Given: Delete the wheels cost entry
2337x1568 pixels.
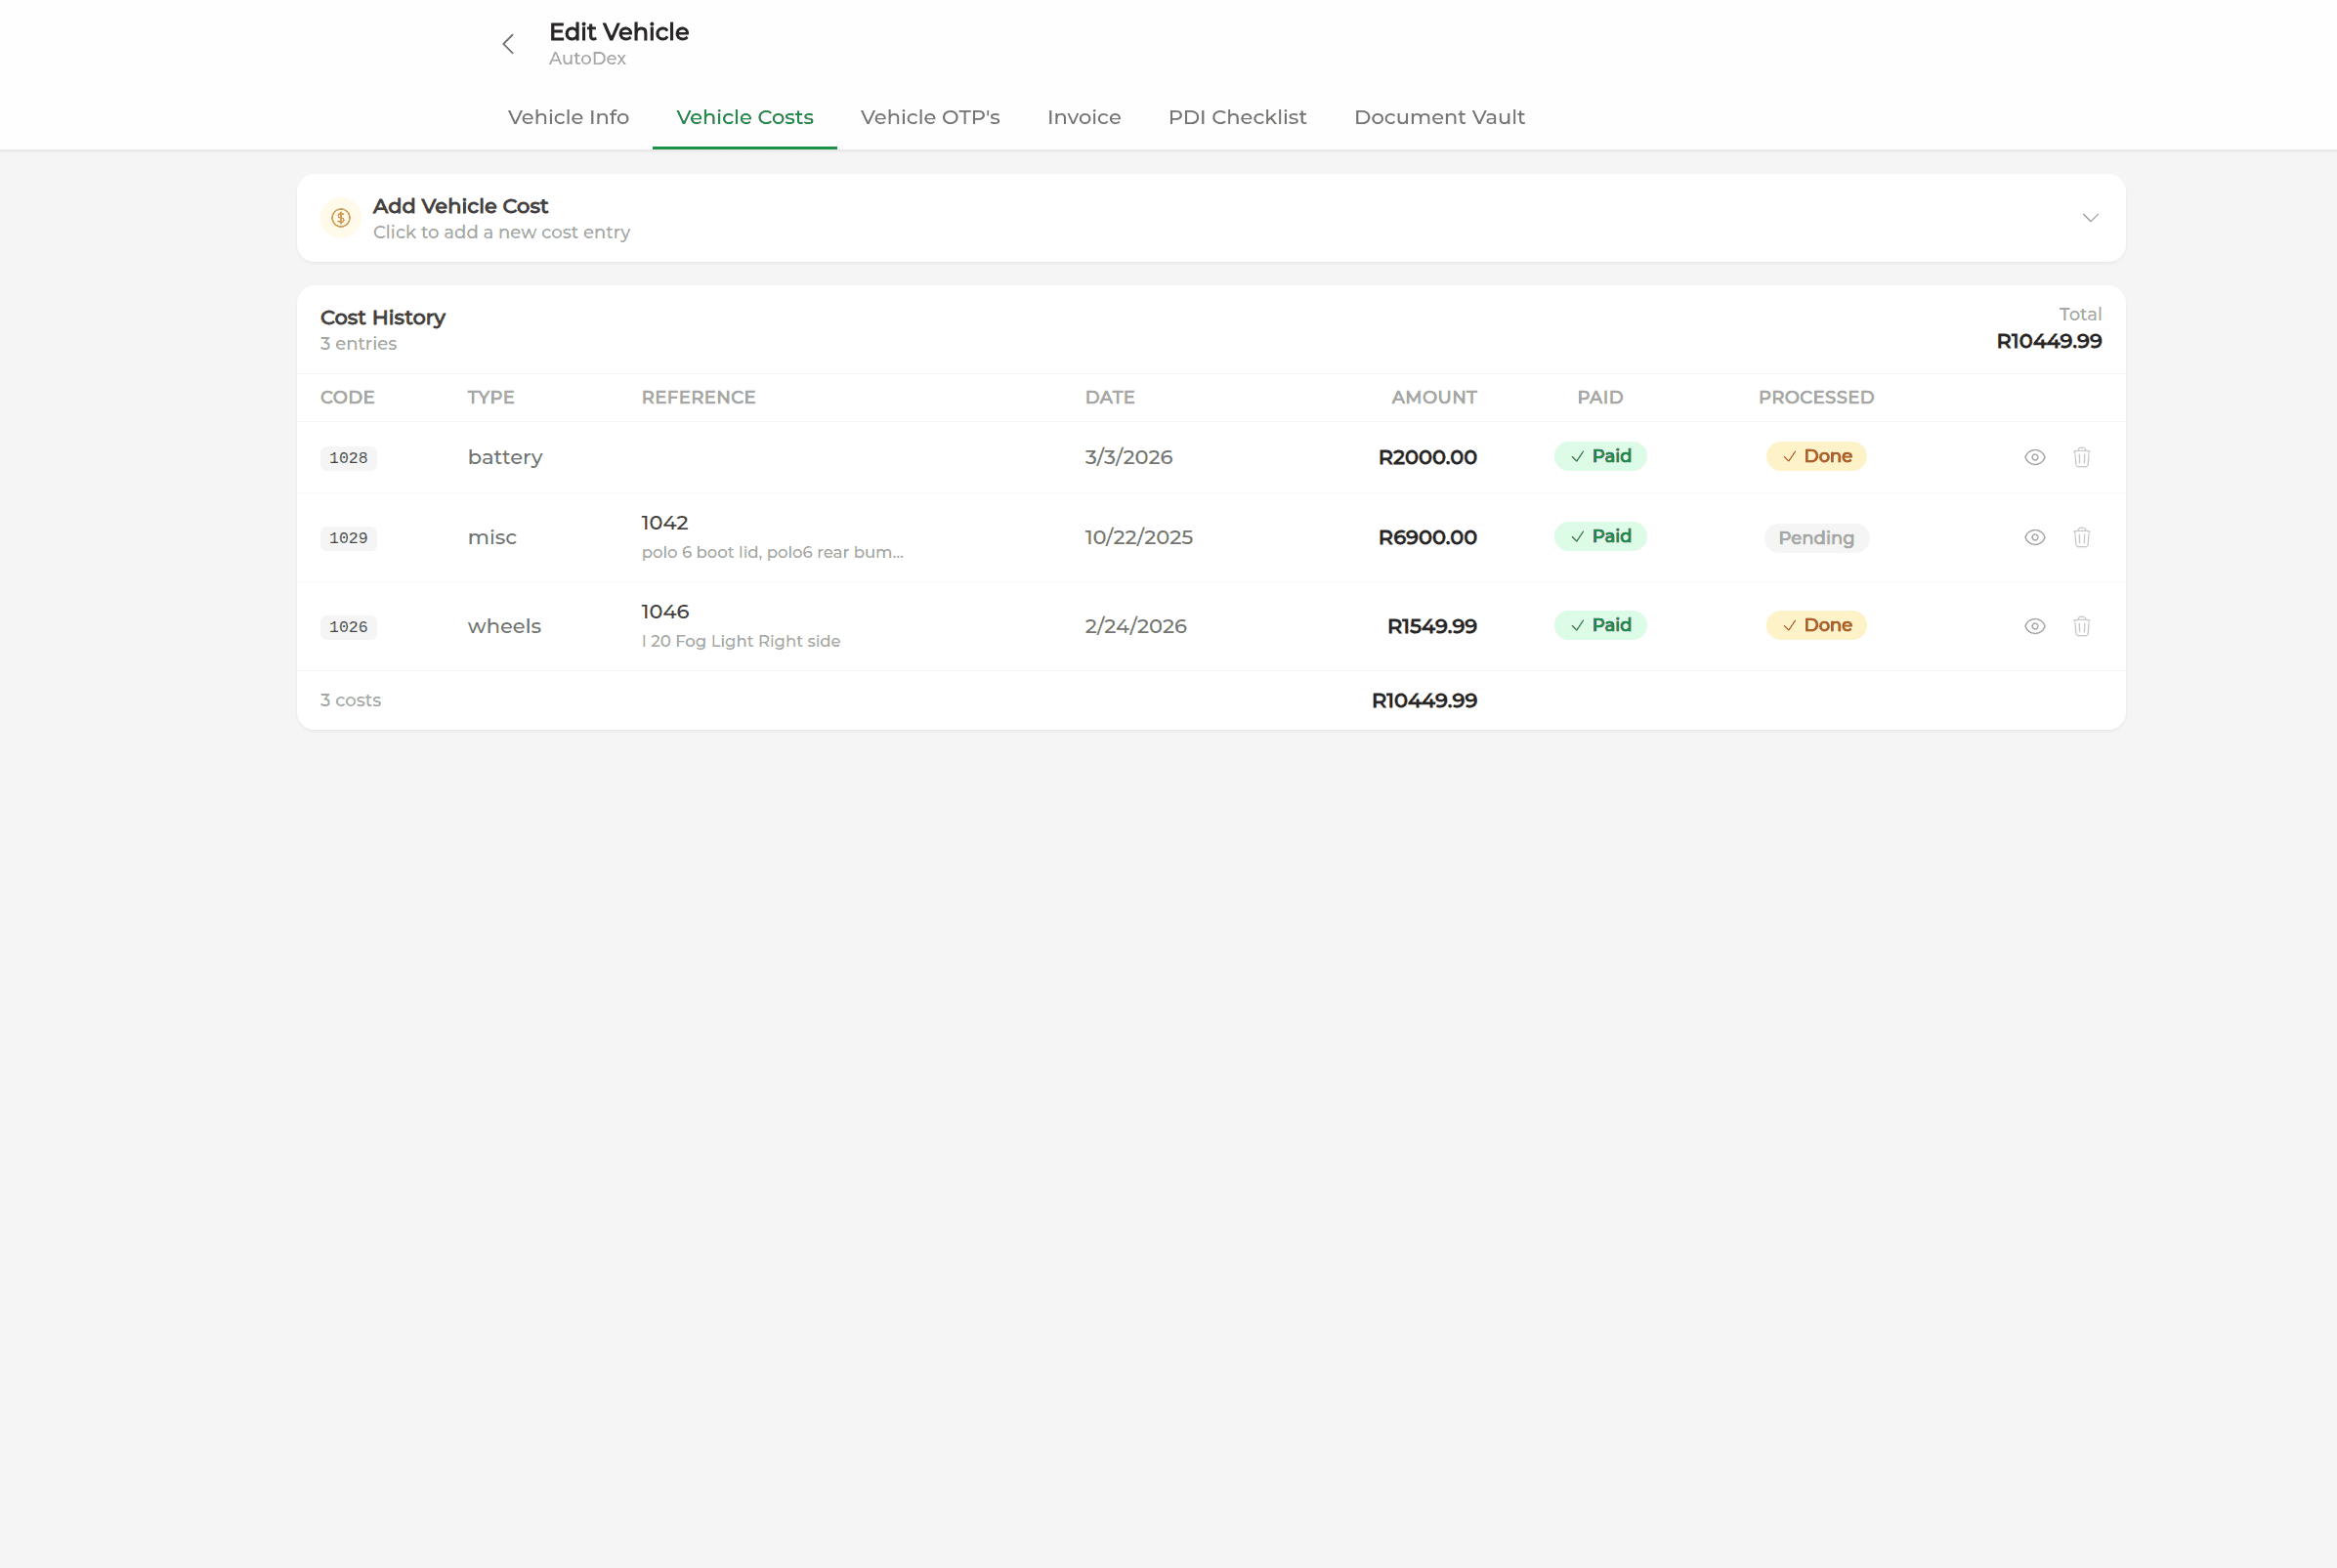Looking at the screenshot, I should tap(2082, 626).
